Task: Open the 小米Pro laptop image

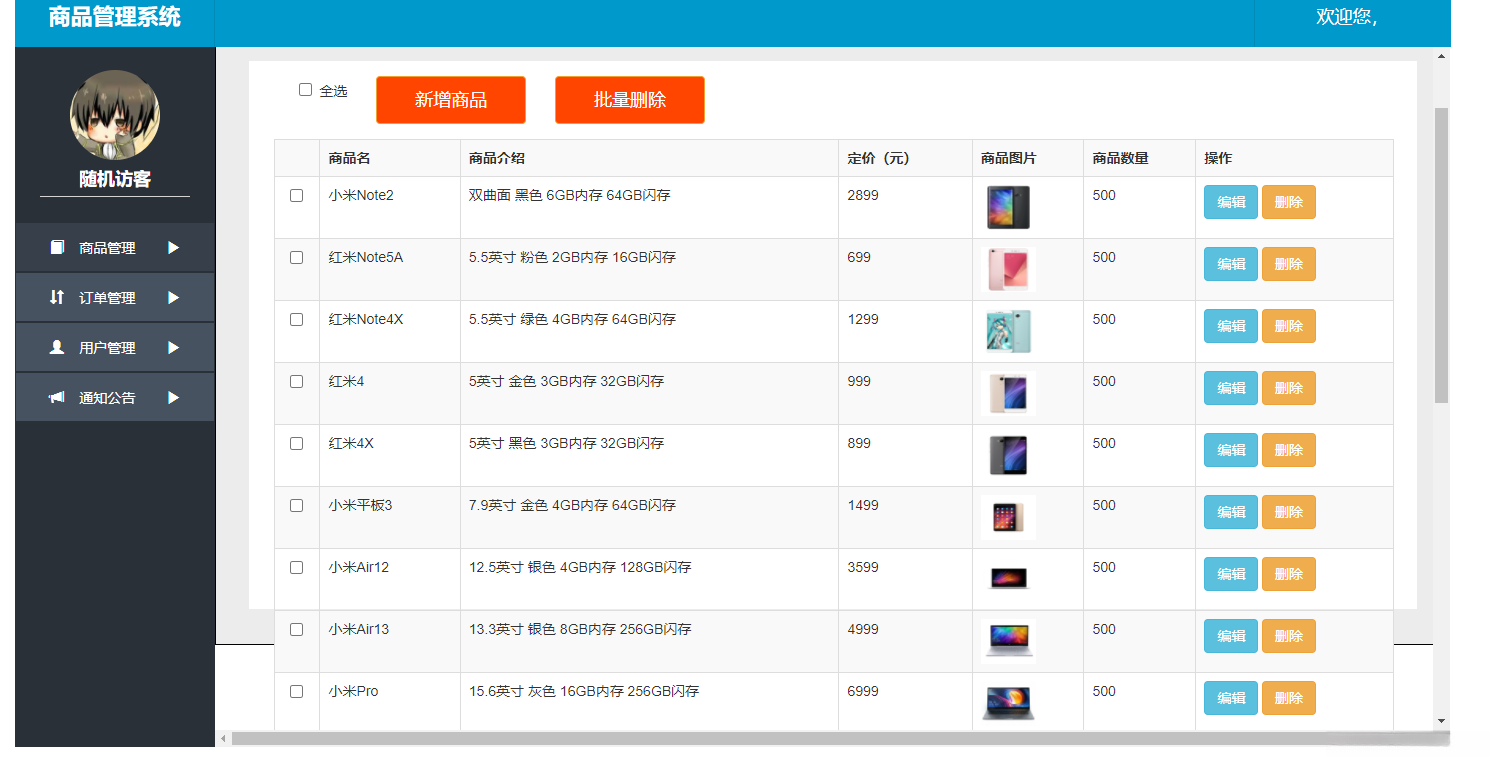Action: [1008, 703]
